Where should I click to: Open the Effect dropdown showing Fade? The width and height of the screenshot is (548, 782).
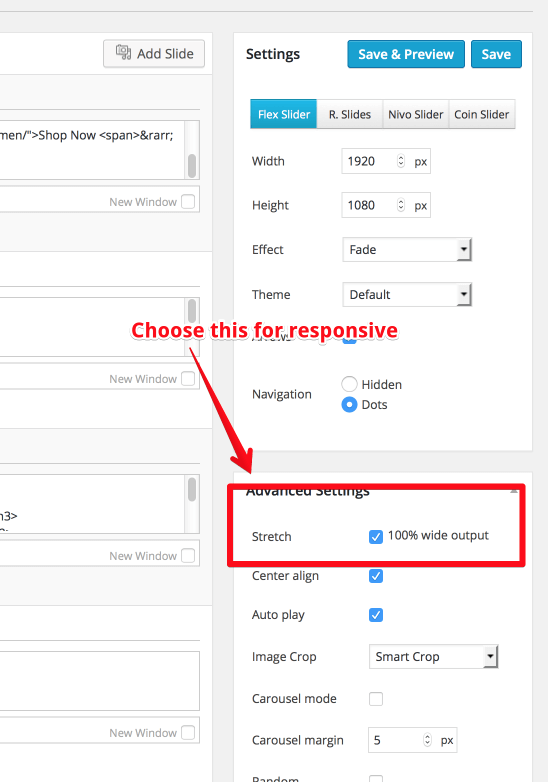407,249
